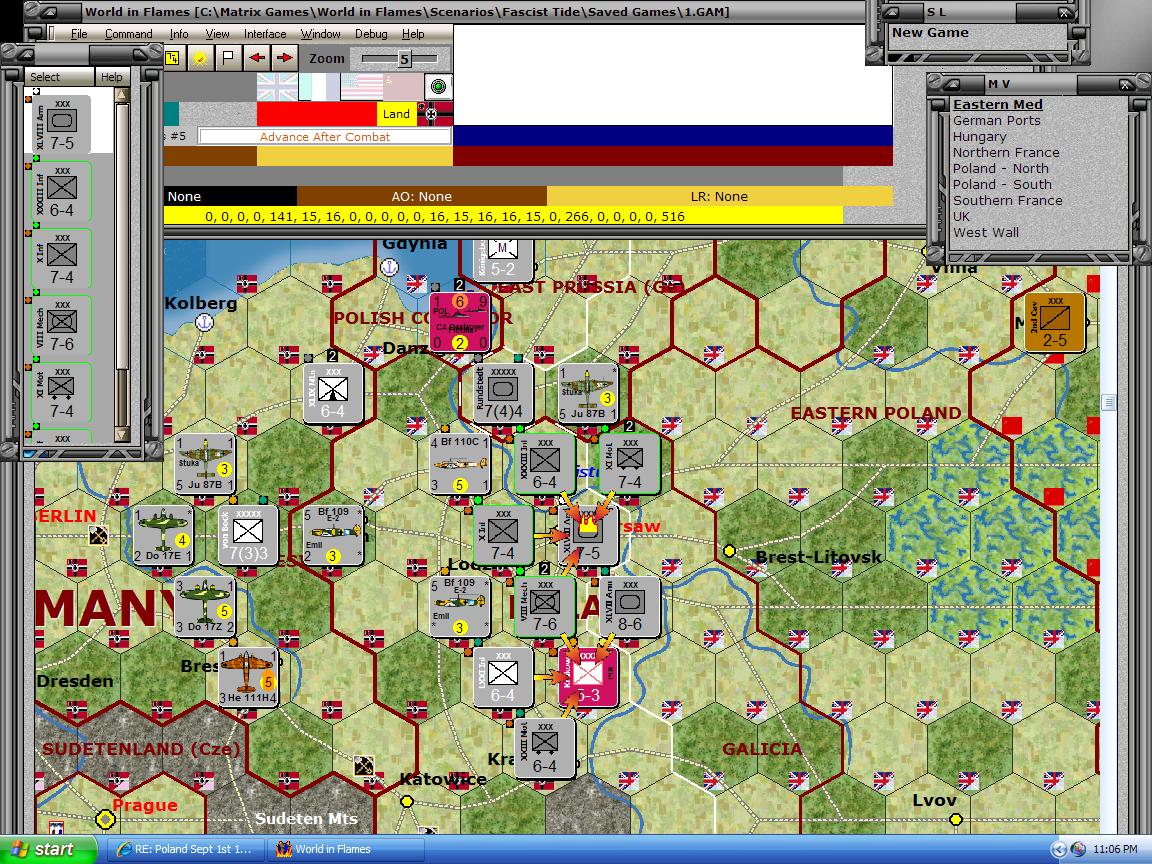Viewport: 1152px width, 864px height.
Task: Select the XLIX Mtn 6-4 counter
Action: click(x=333, y=394)
